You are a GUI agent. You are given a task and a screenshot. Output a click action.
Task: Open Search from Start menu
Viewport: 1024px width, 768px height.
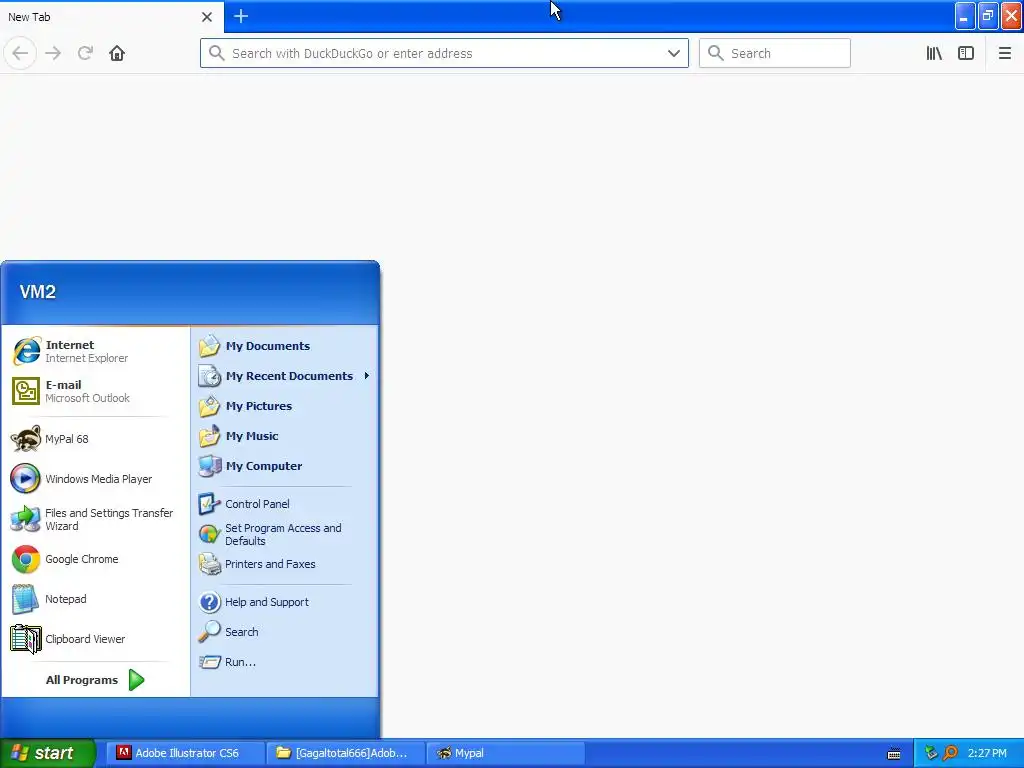click(285, 632)
